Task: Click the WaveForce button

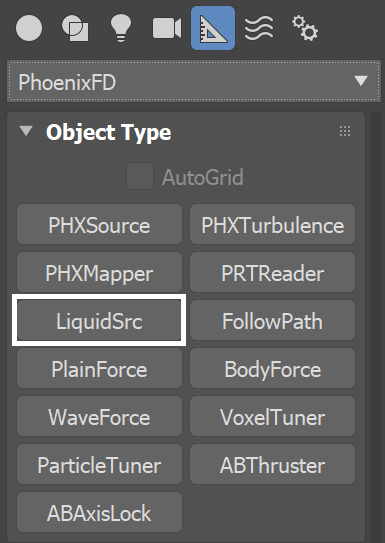Action: point(99,416)
